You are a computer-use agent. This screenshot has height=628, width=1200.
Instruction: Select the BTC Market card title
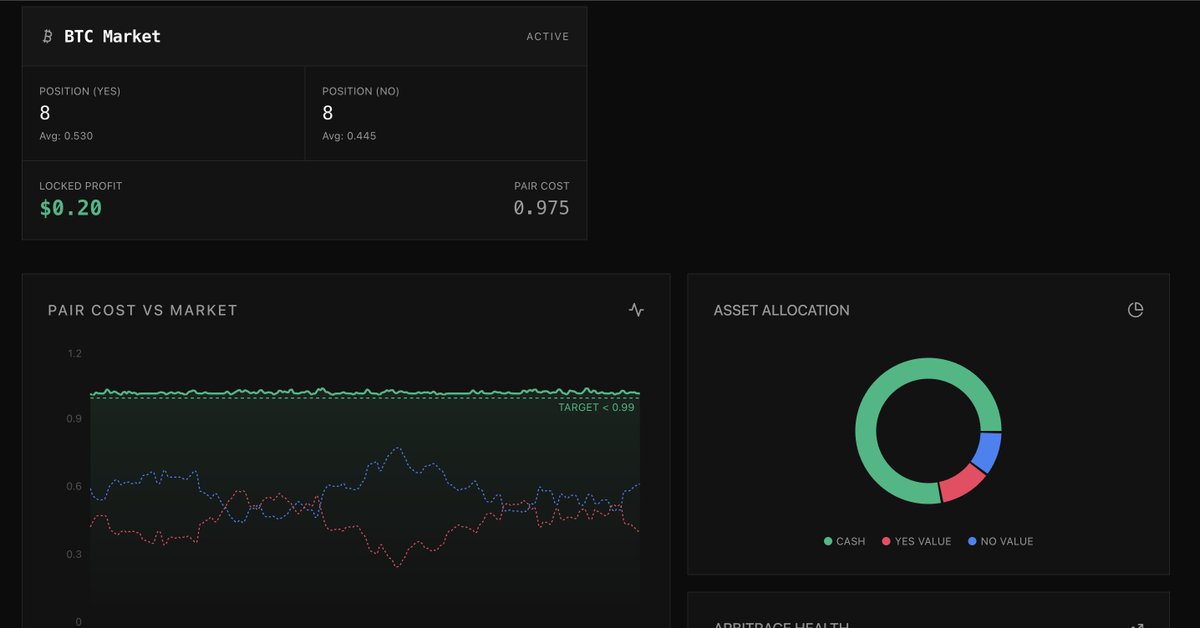click(112, 36)
